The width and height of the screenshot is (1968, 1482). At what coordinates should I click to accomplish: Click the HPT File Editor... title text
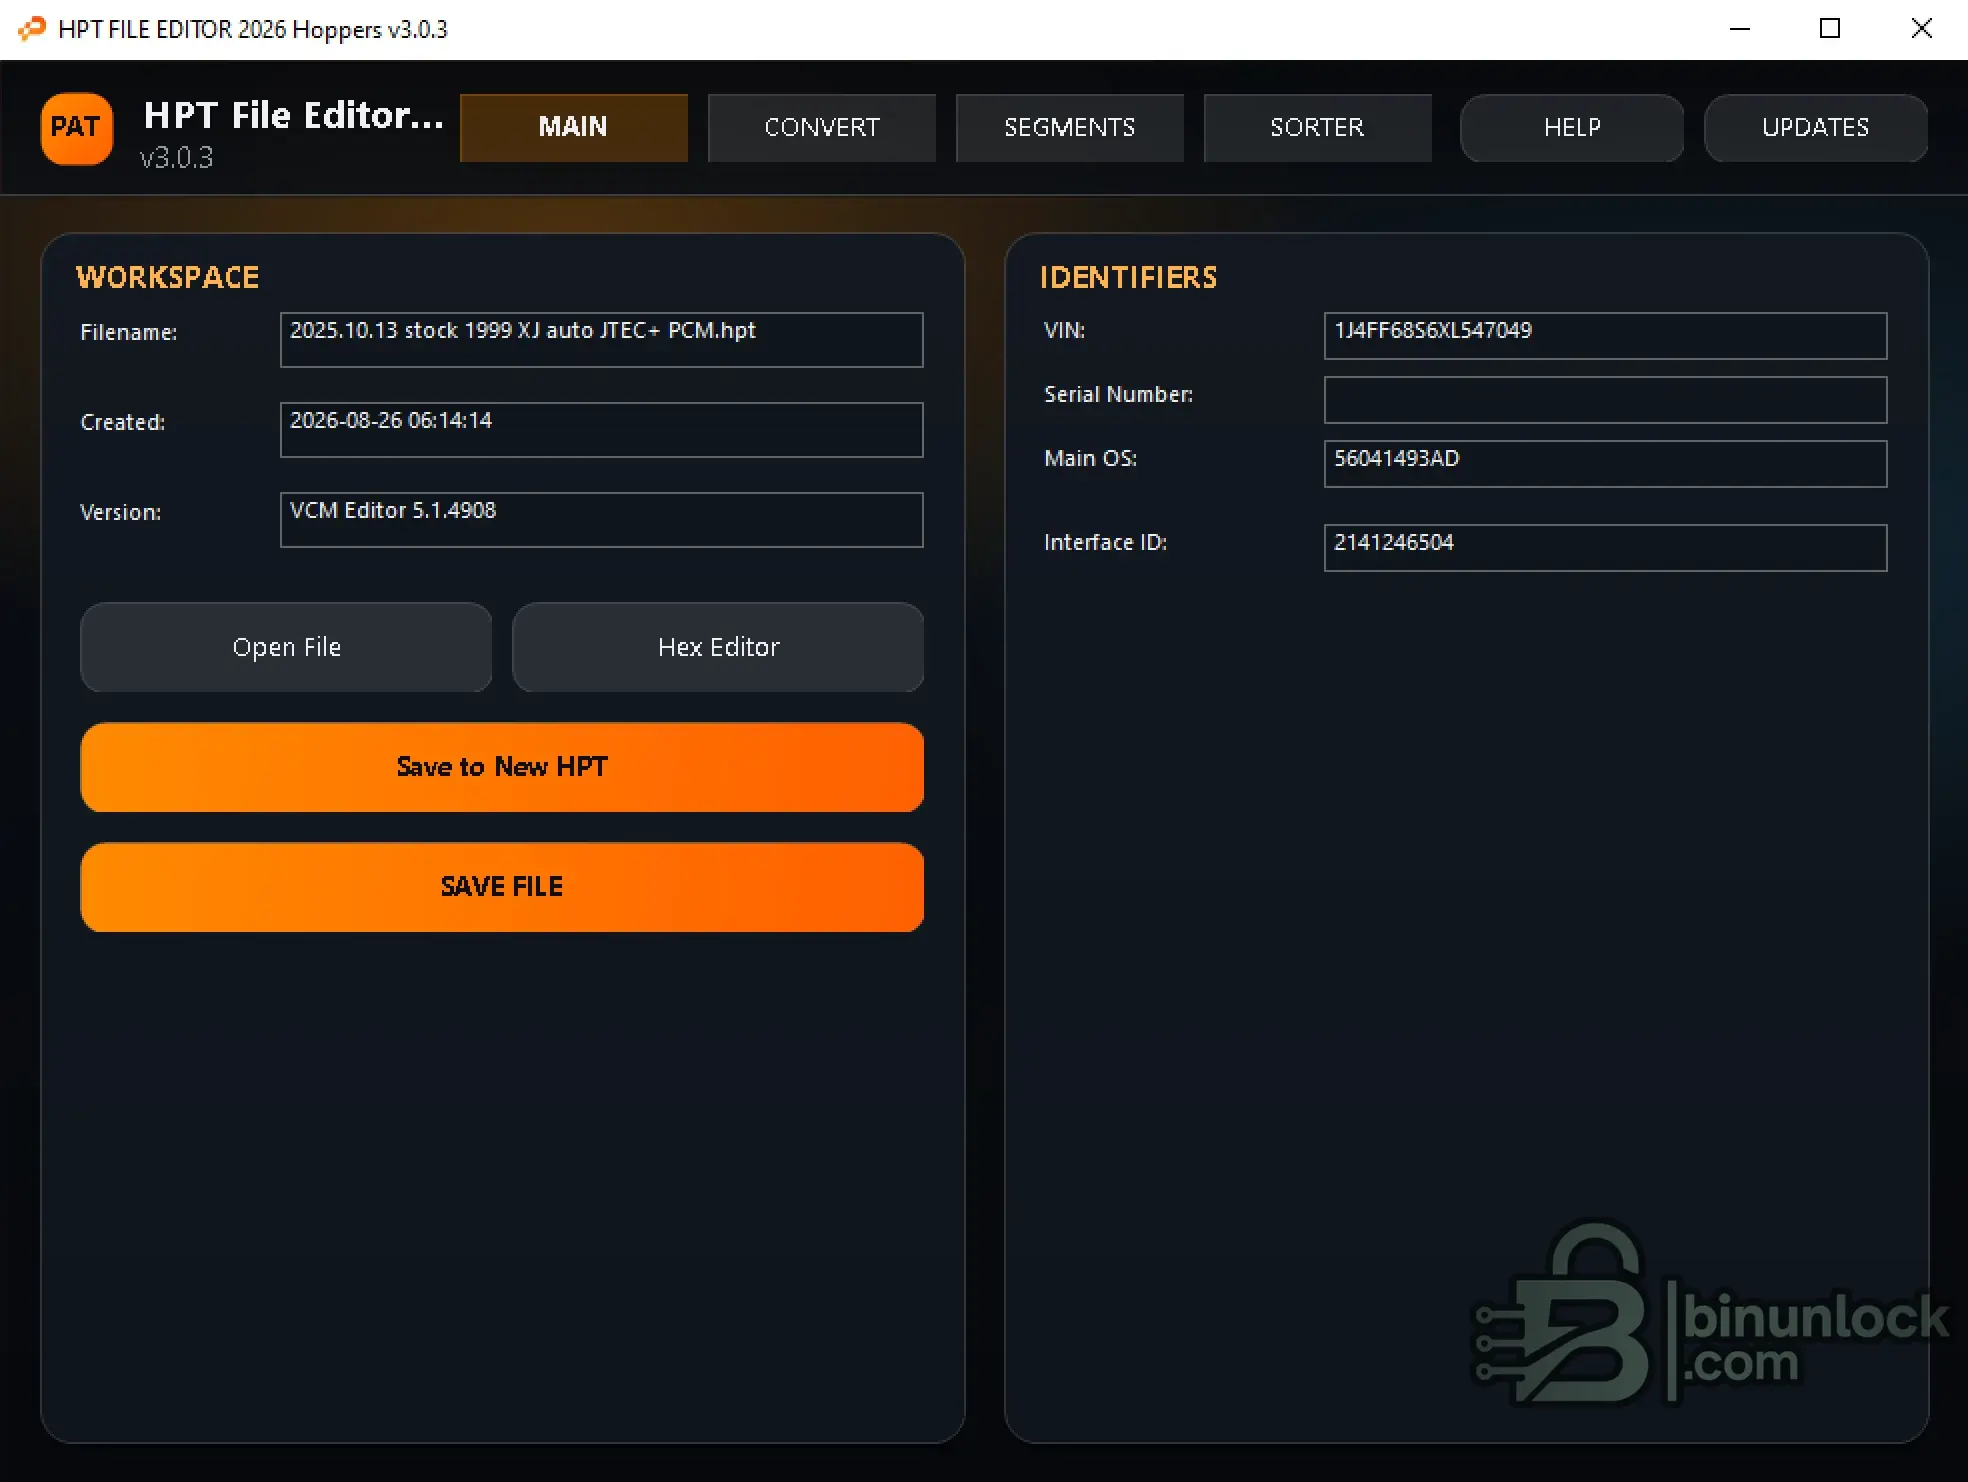294,116
